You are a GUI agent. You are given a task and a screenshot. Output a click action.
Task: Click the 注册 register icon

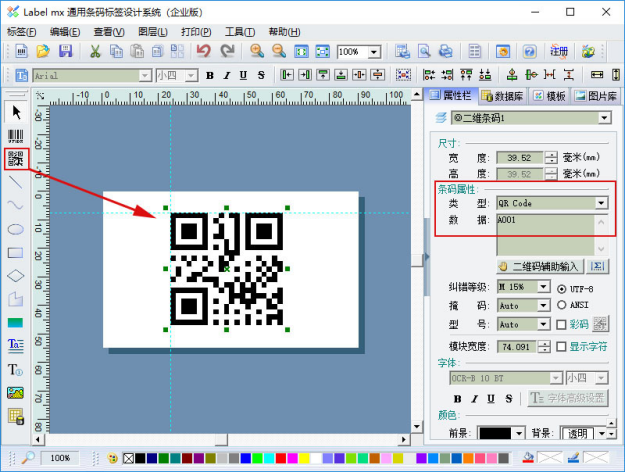tap(558, 51)
